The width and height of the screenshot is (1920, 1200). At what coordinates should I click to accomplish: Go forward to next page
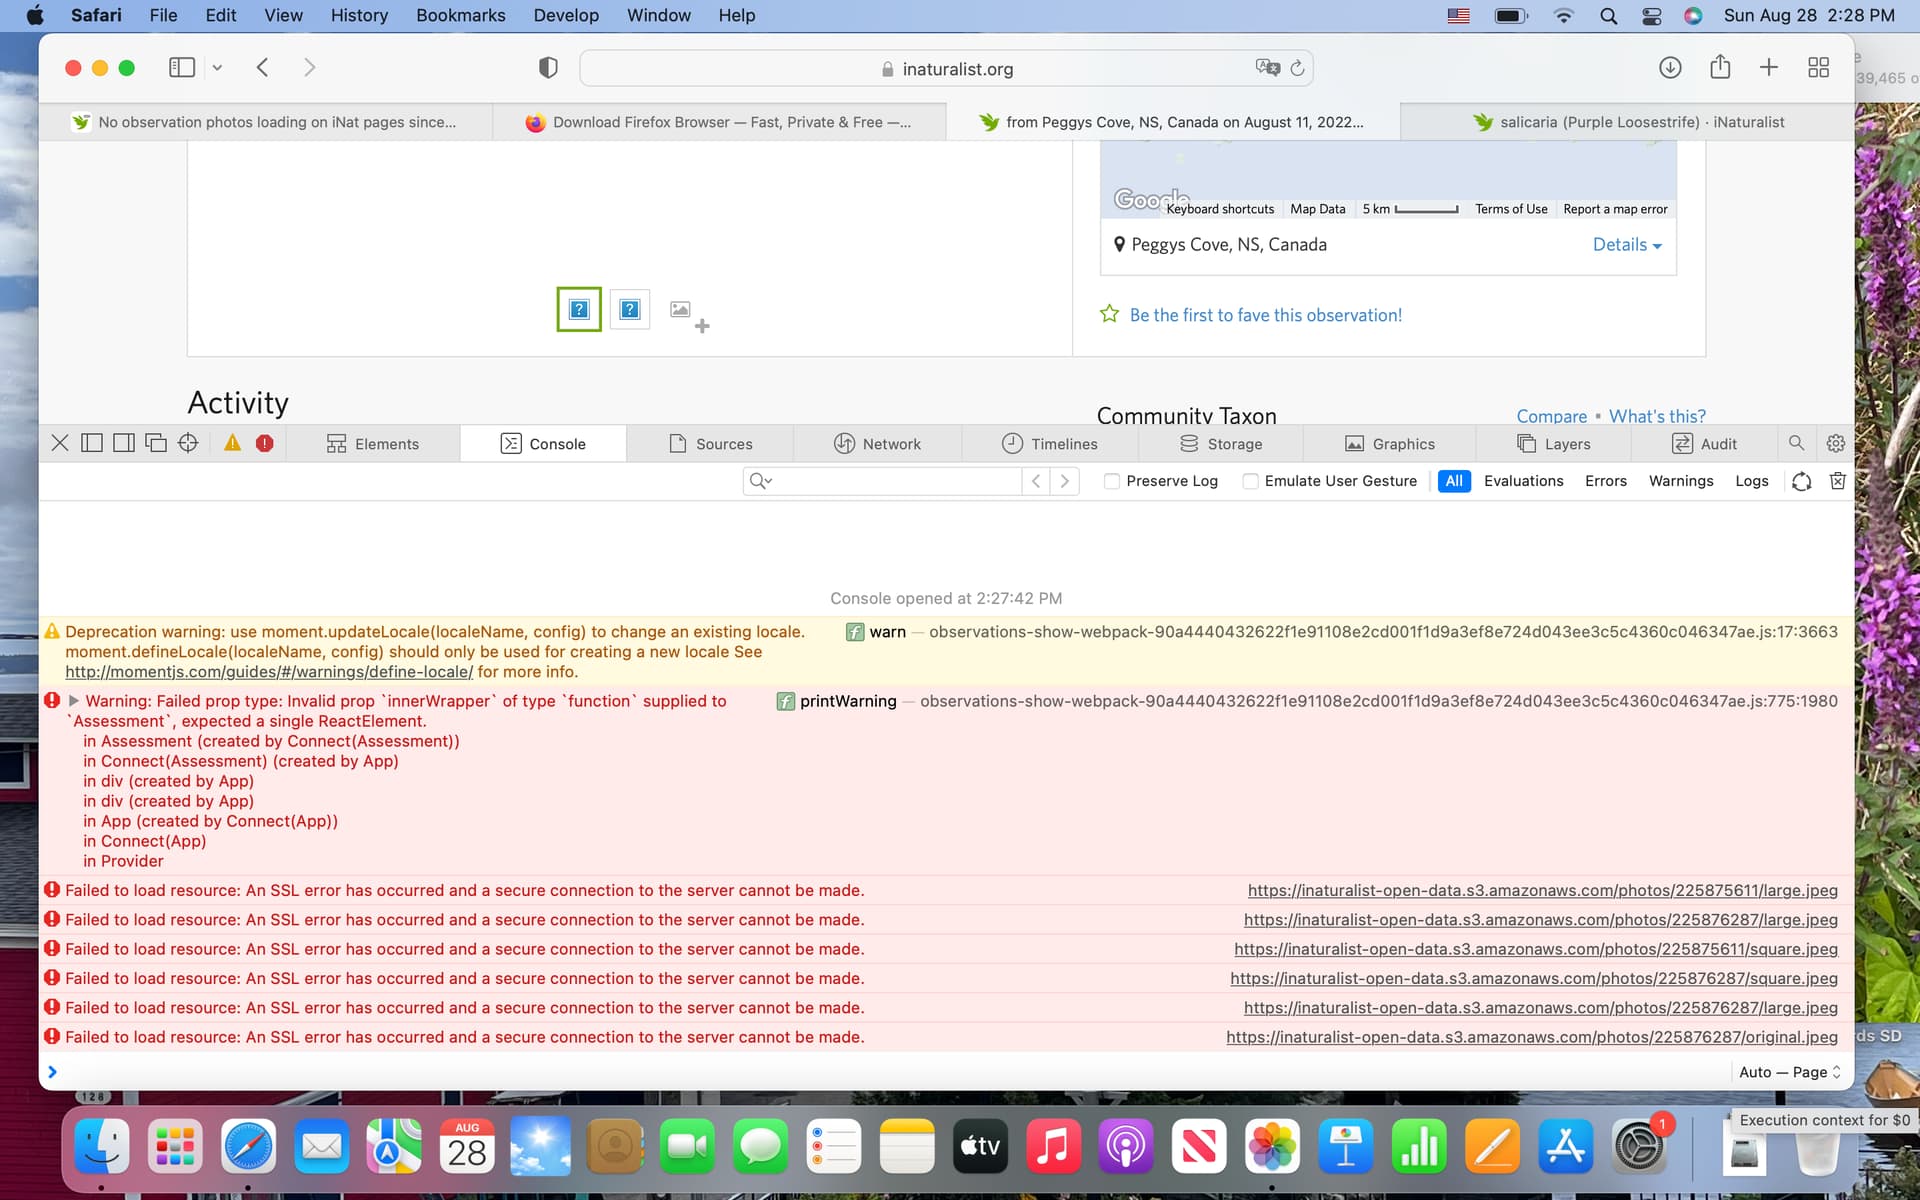(309, 68)
